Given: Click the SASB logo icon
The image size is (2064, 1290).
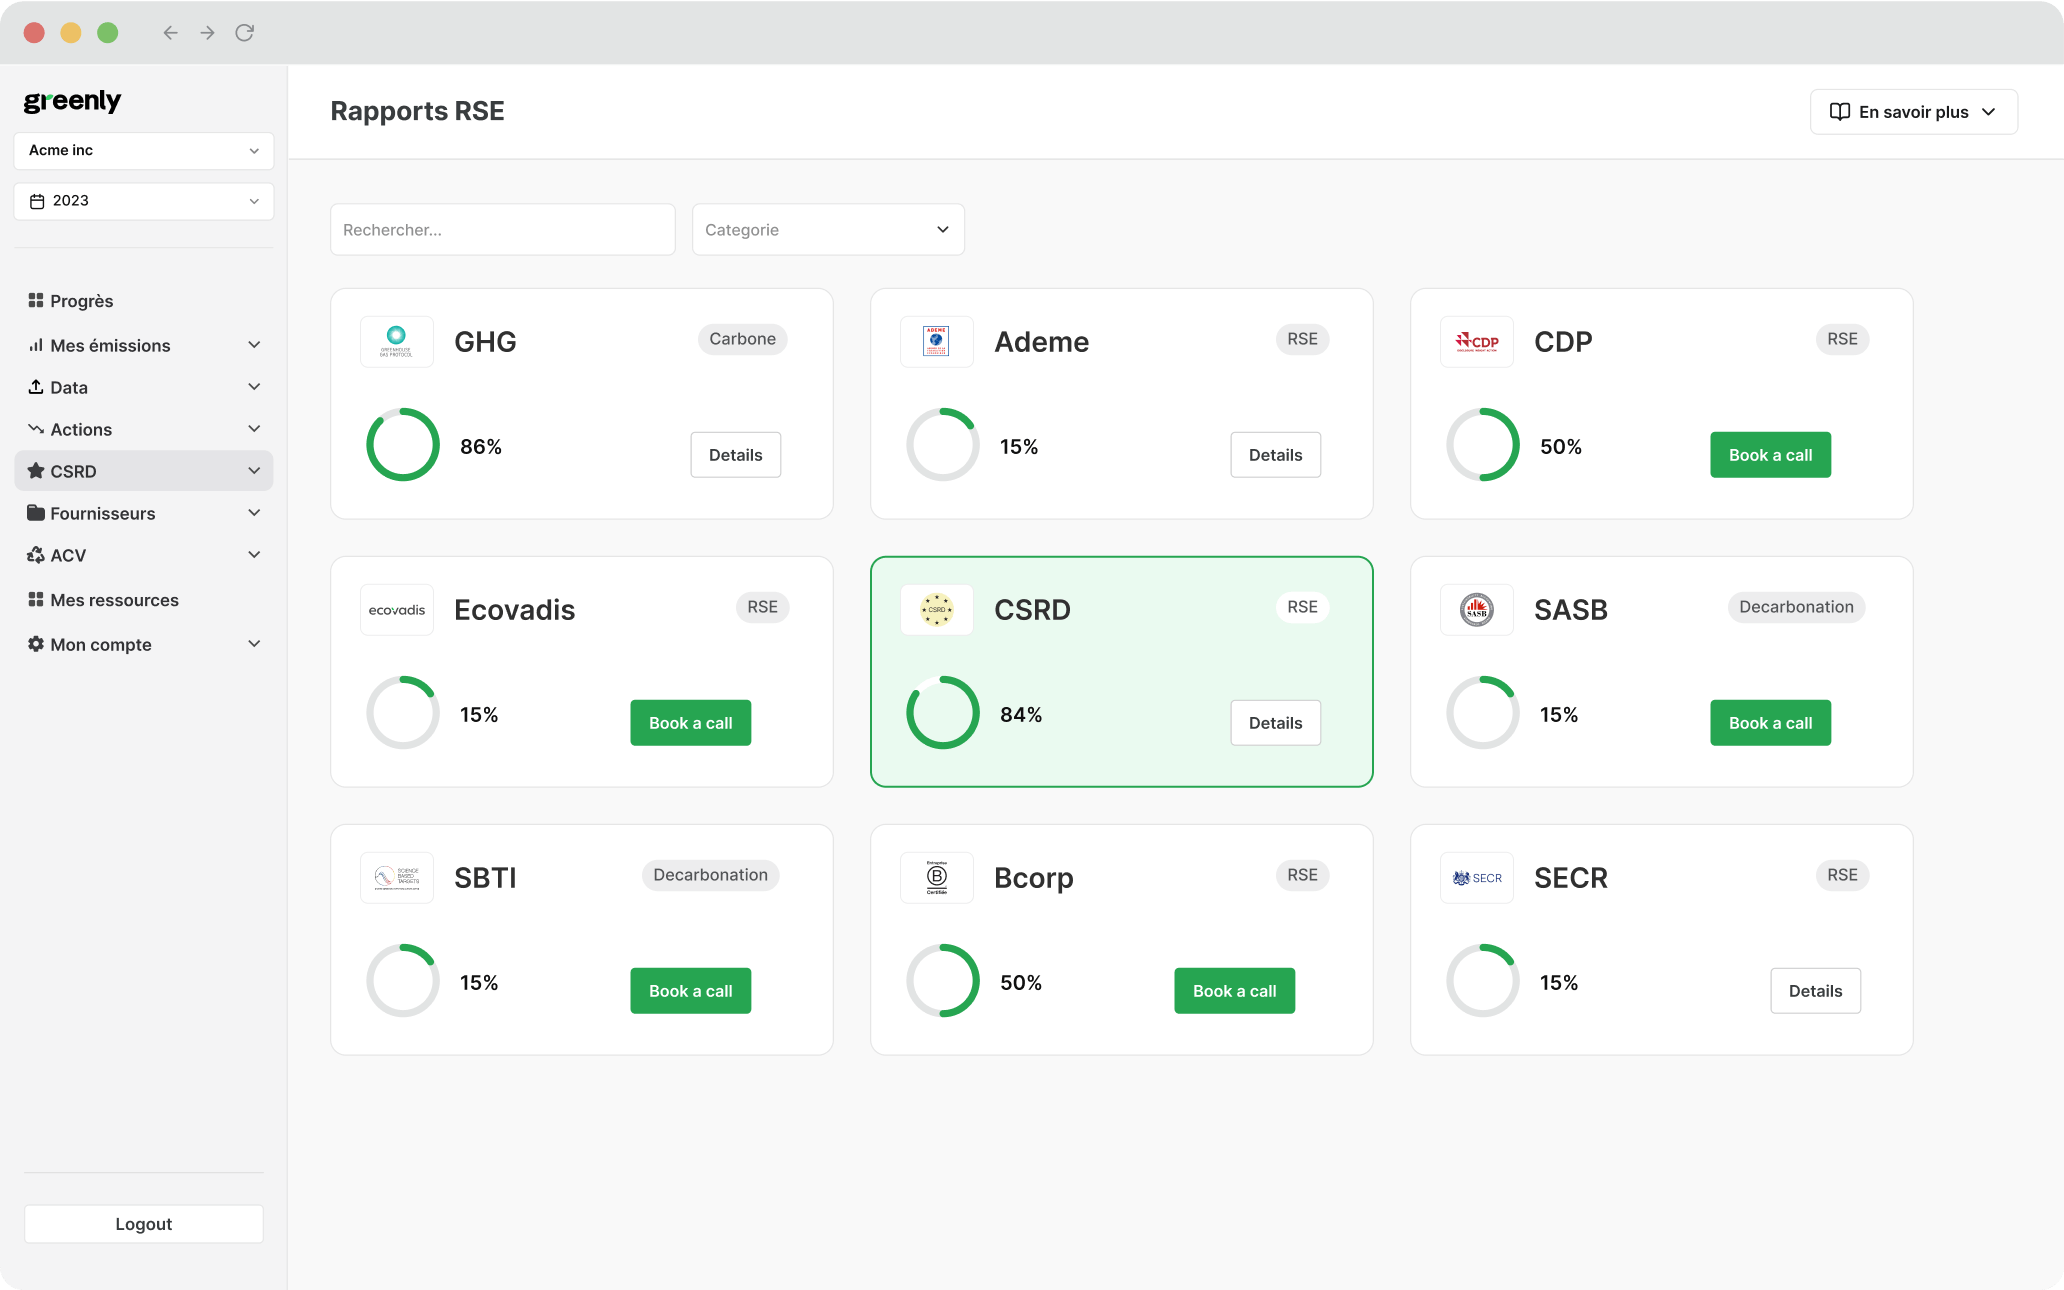Looking at the screenshot, I should coord(1476,610).
